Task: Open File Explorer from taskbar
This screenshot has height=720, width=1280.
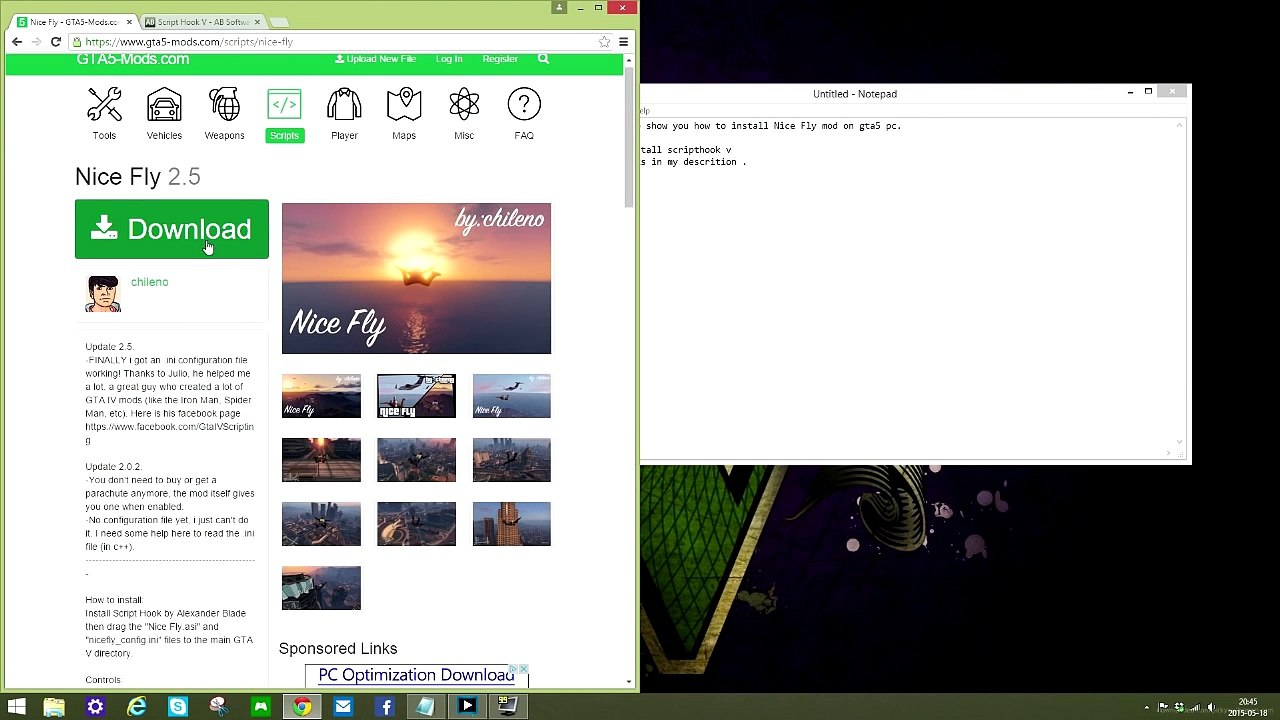Action: (54, 707)
